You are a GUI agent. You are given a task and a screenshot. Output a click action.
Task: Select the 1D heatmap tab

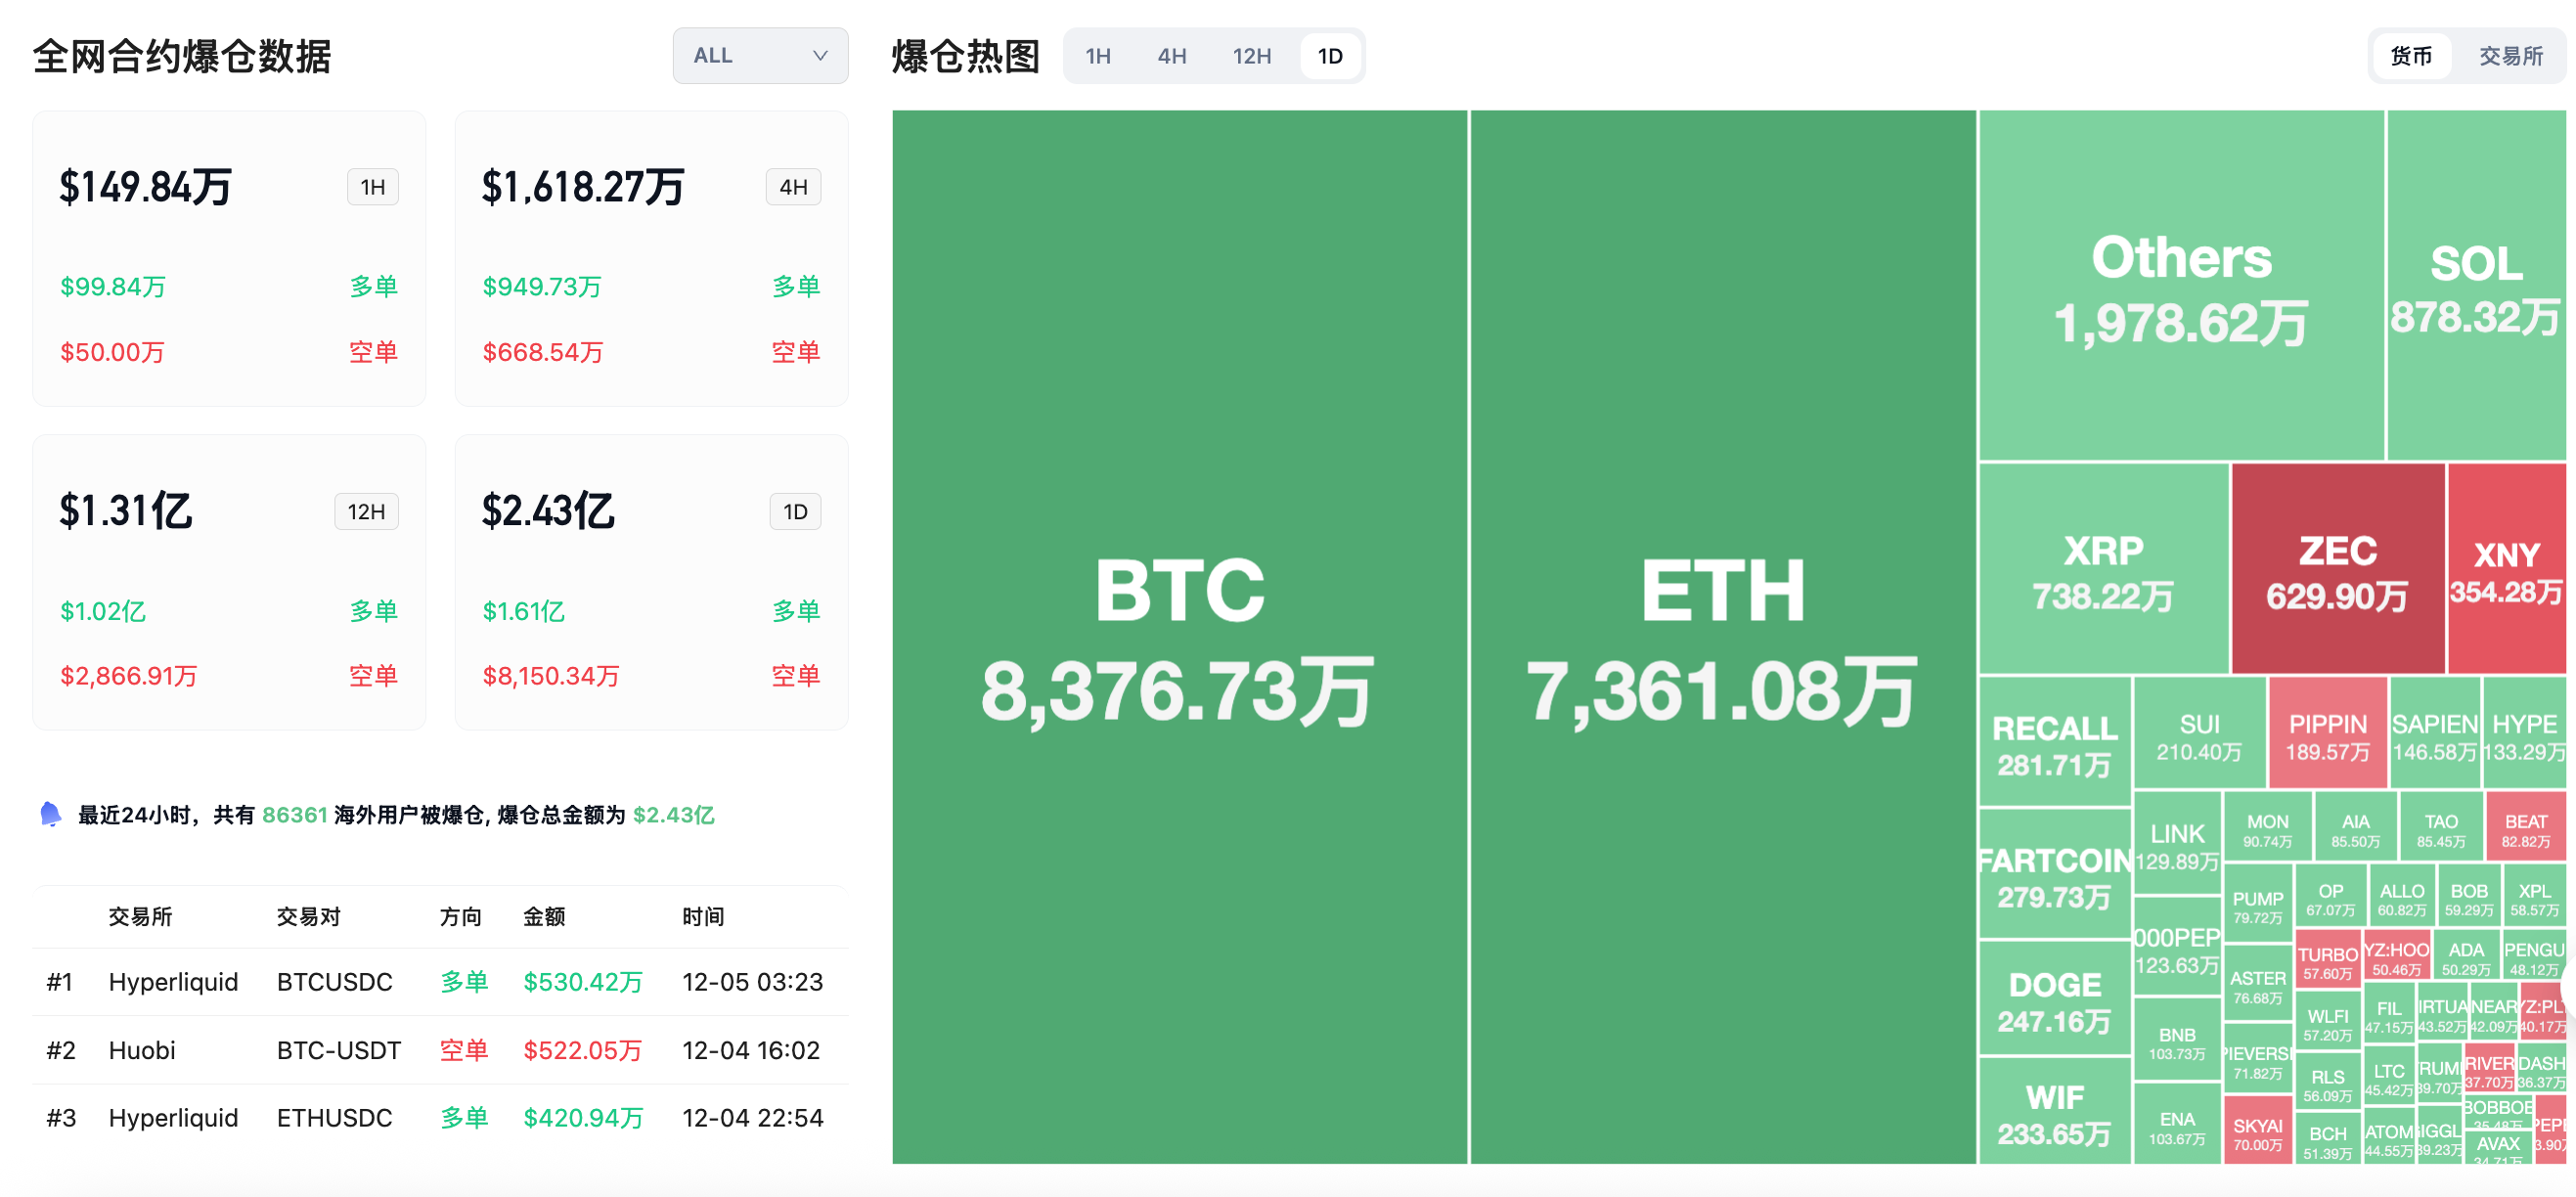(x=1330, y=56)
